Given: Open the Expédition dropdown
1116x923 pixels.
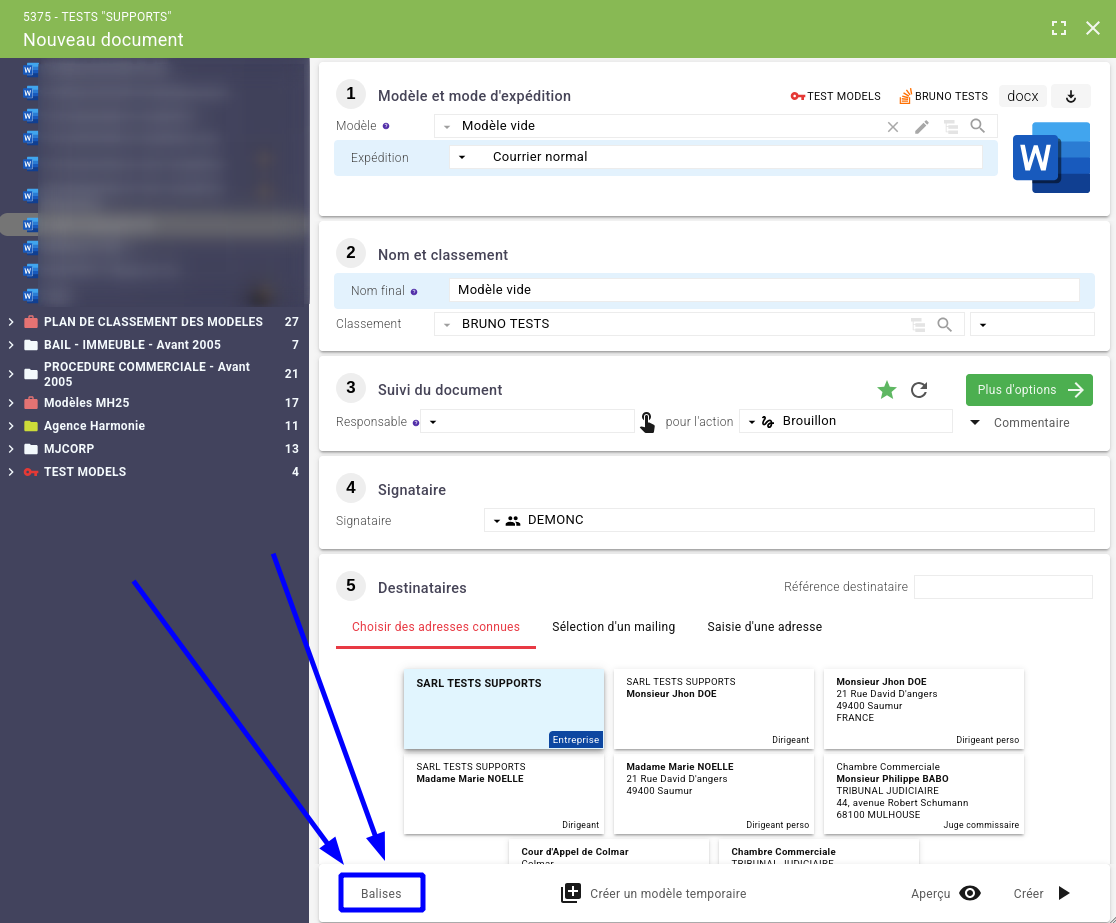Looking at the screenshot, I should pos(462,157).
